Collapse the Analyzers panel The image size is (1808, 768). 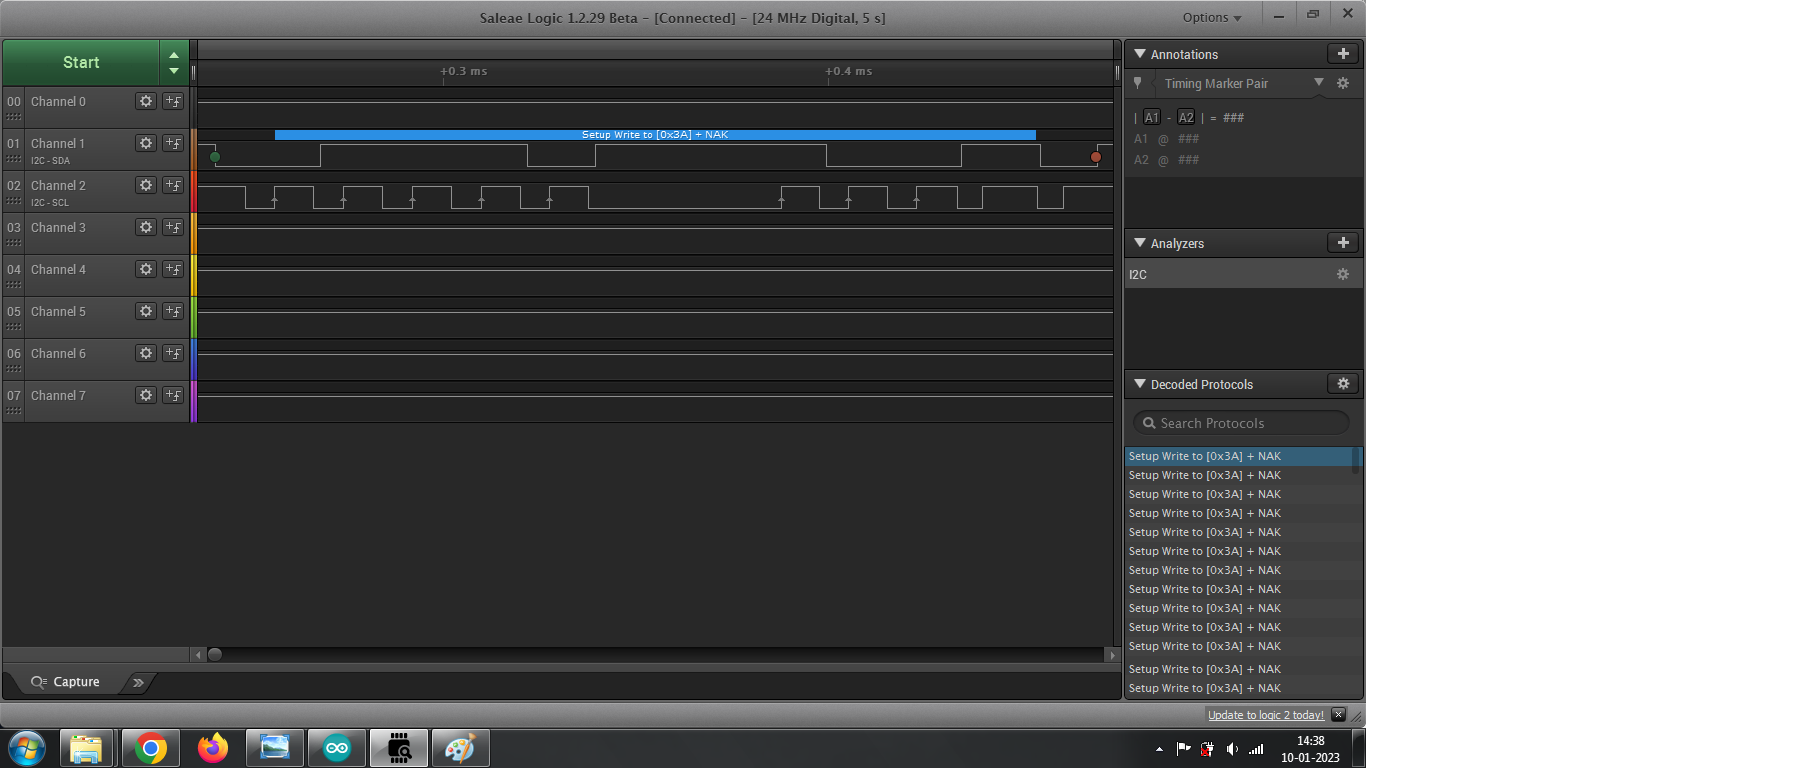pos(1140,243)
